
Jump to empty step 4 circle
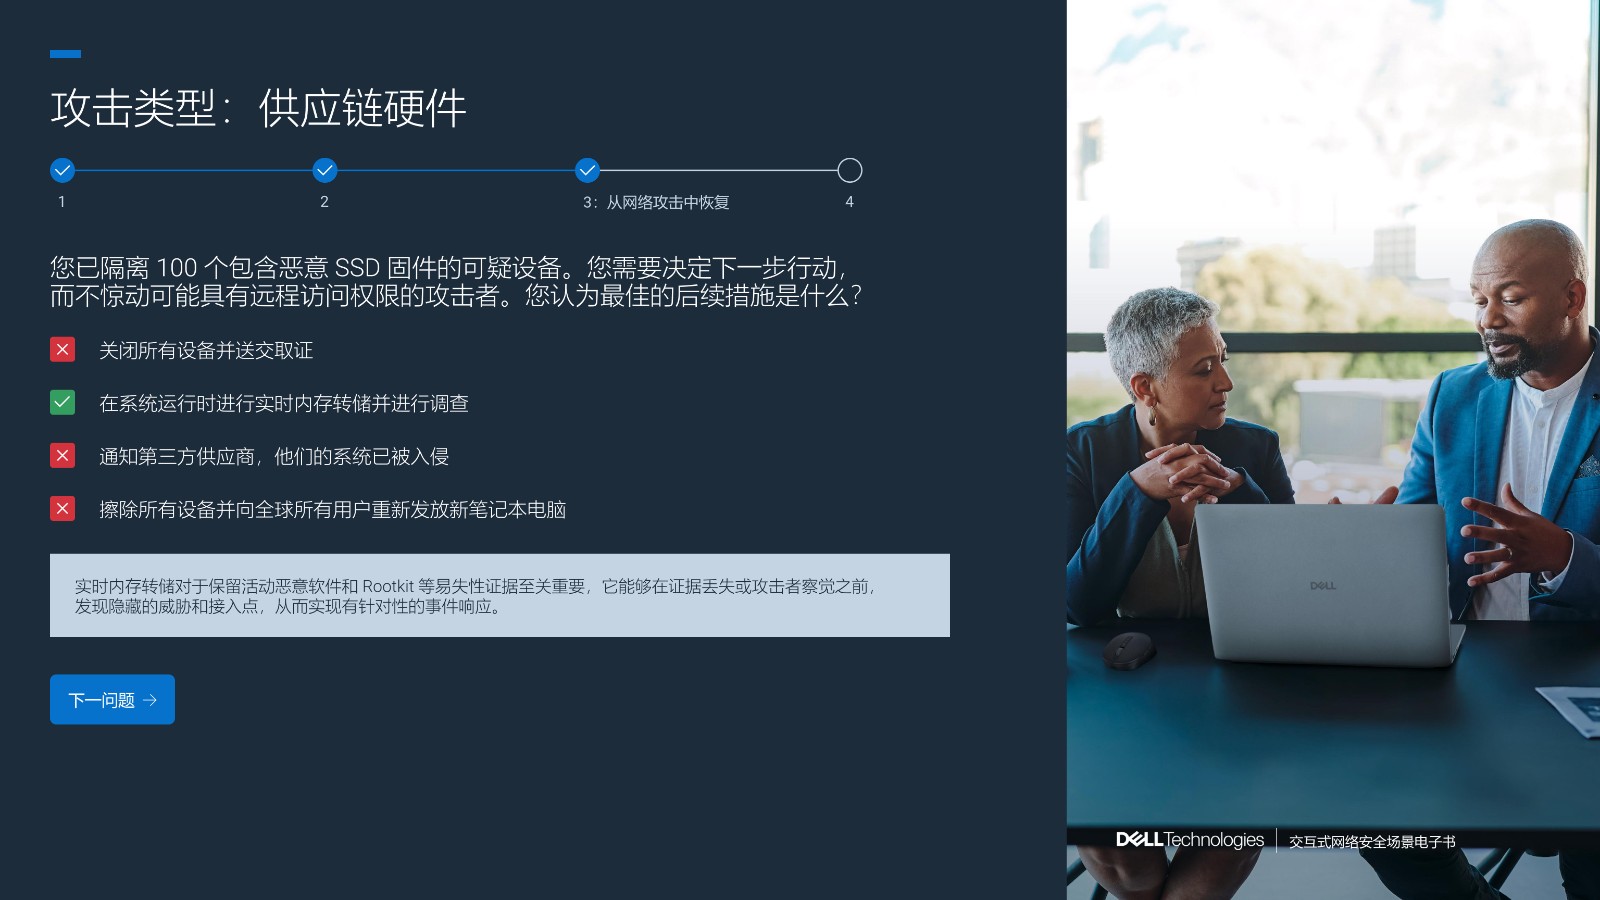click(x=849, y=171)
